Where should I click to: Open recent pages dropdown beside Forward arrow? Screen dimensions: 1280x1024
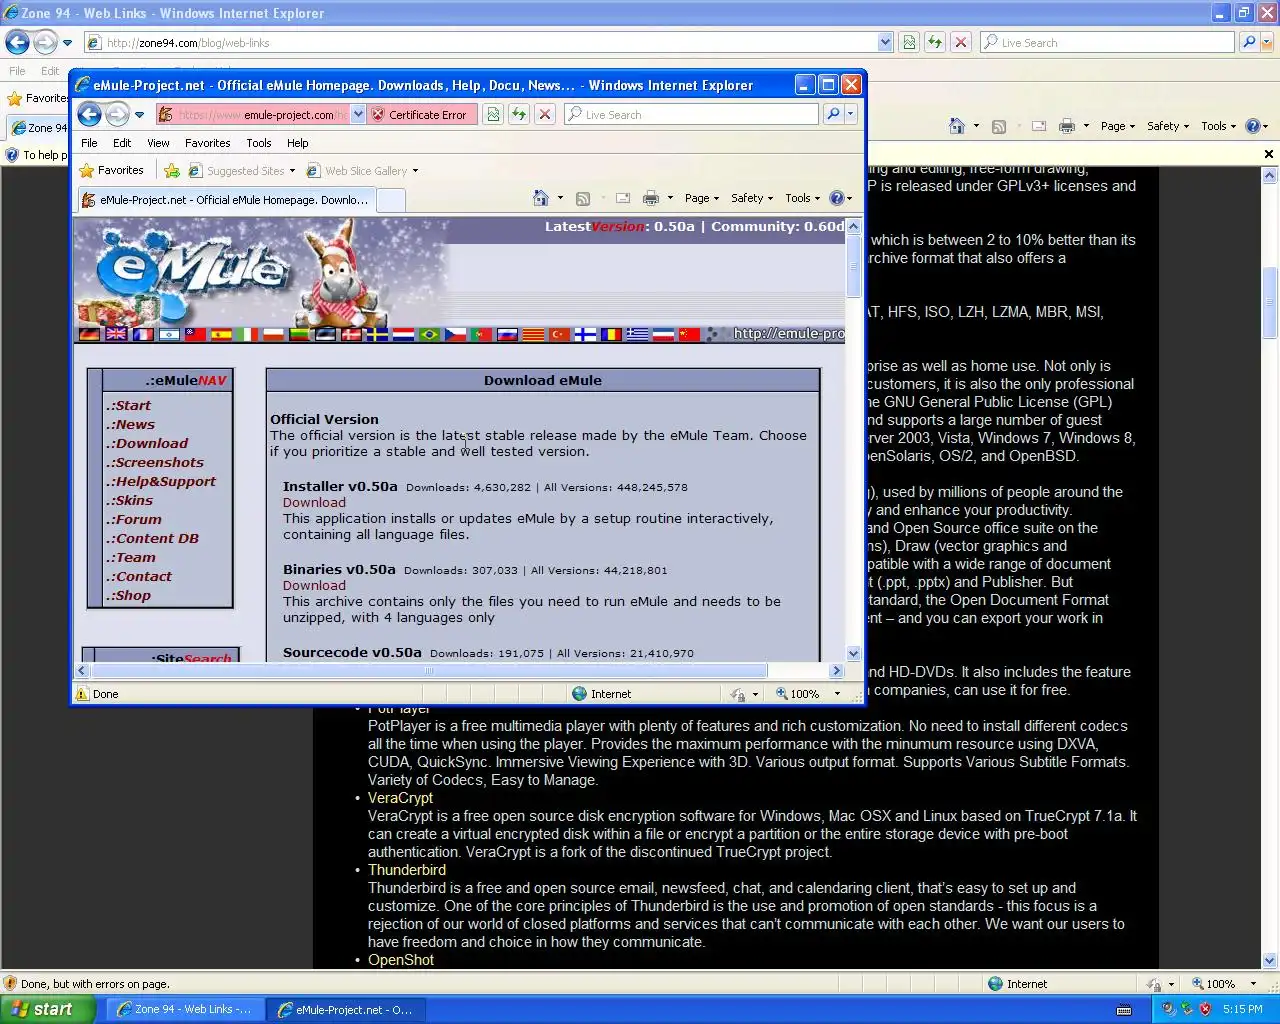139,115
